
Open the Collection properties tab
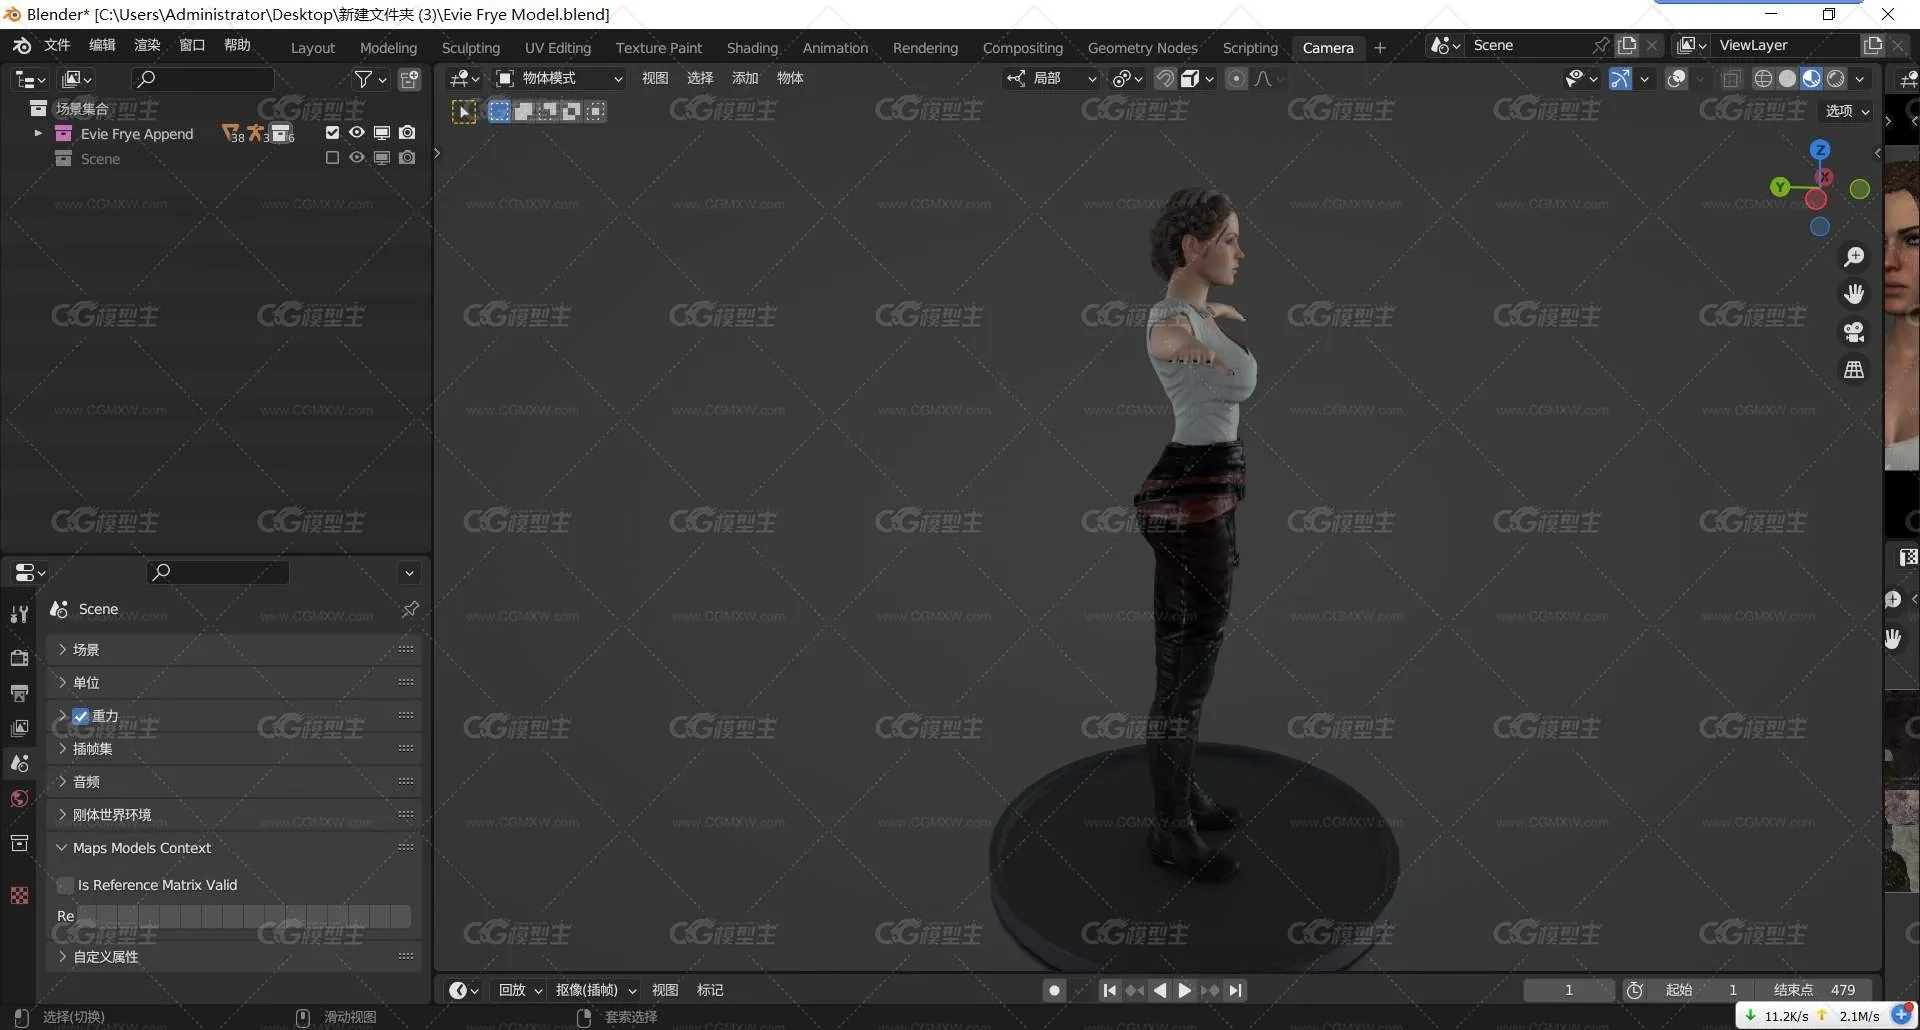[x=19, y=843]
